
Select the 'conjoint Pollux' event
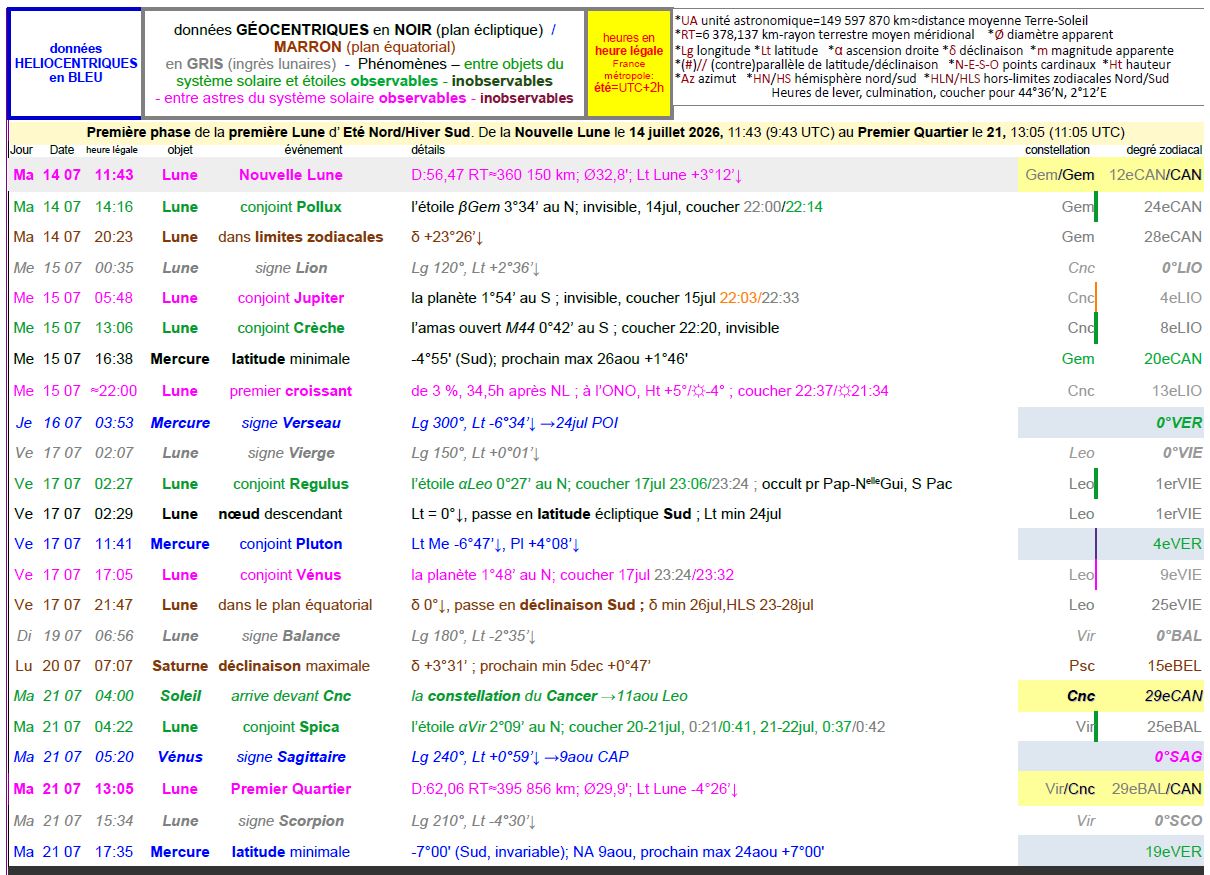(290, 207)
